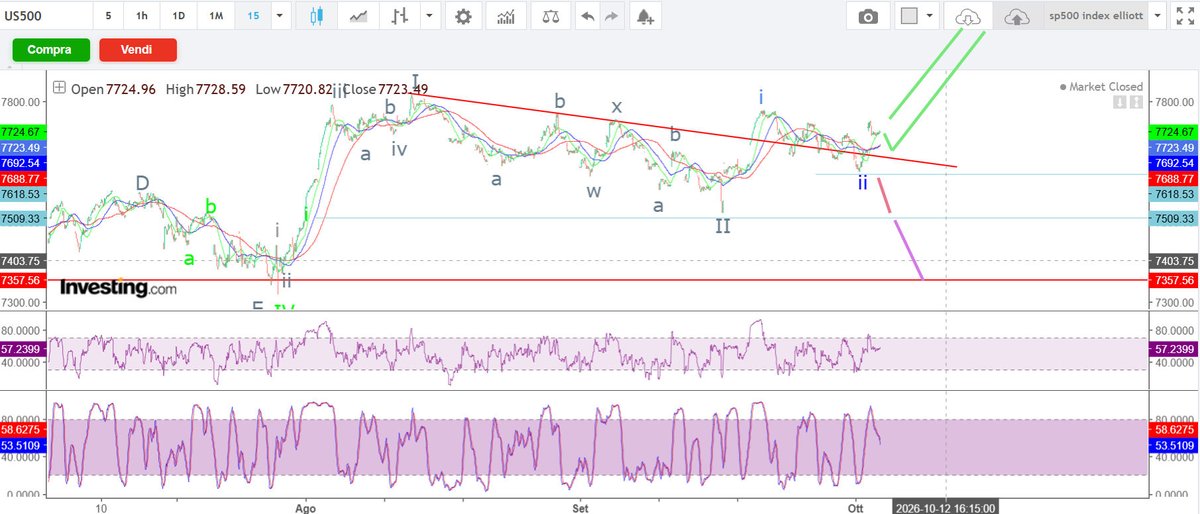Screen dimensions: 1200x514
Task: Open the chart properties gear
Action: click(463, 17)
